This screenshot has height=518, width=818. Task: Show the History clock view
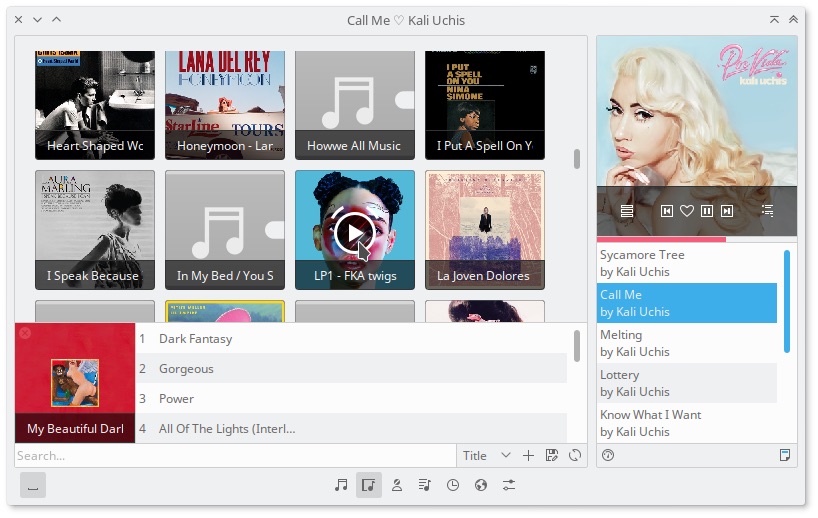[453, 485]
